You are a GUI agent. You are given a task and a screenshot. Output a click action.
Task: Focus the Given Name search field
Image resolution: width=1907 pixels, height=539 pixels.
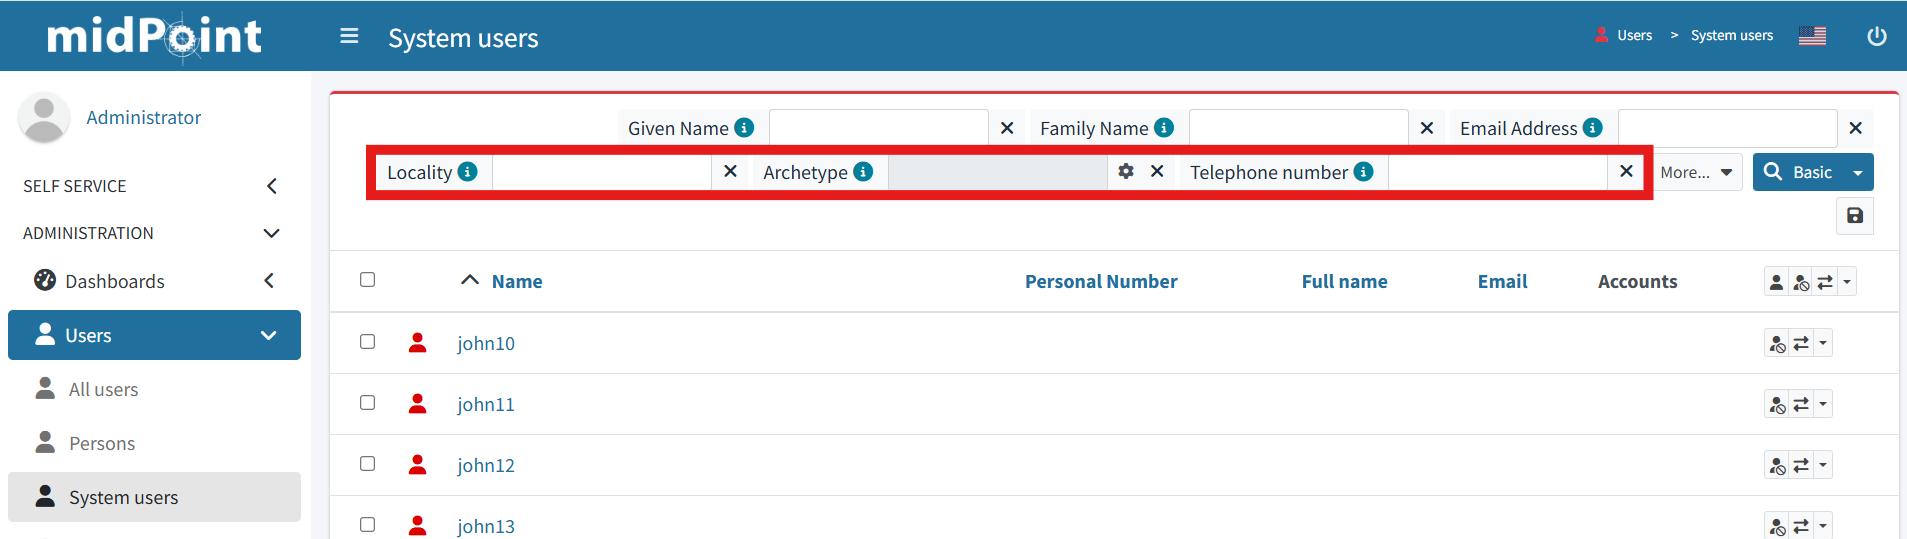[878, 128]
